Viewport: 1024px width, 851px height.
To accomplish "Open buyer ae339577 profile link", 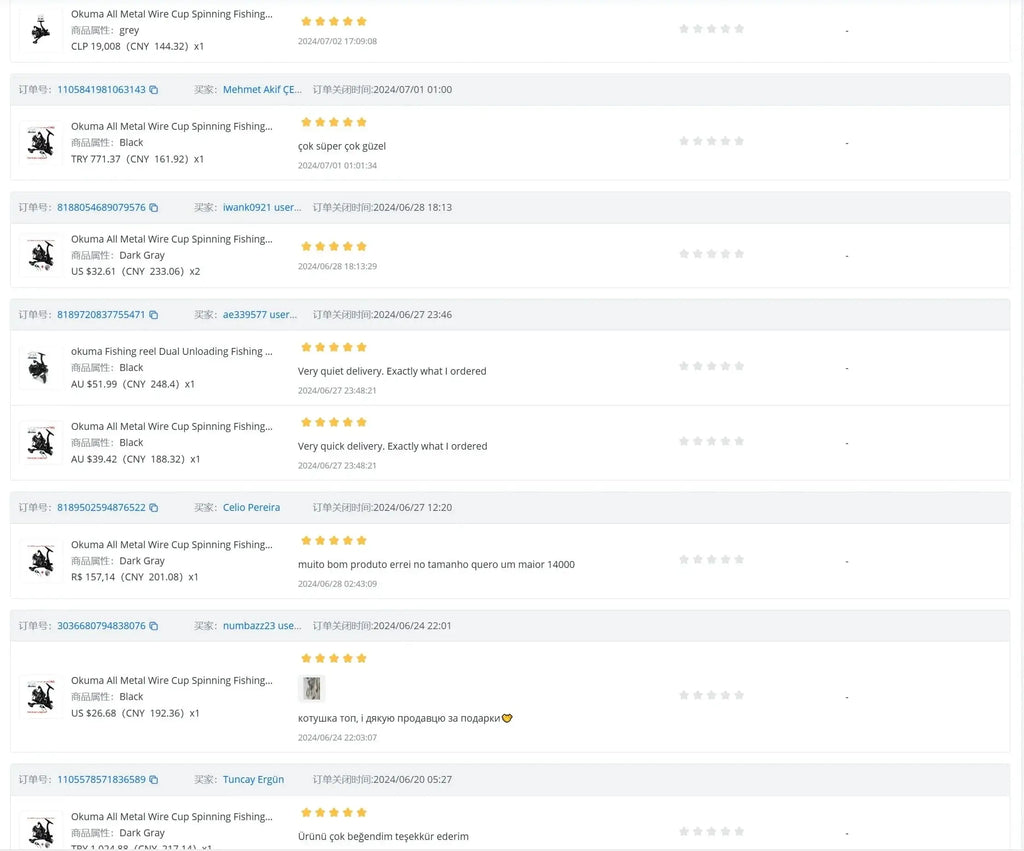I will click(x=259, y=315).
